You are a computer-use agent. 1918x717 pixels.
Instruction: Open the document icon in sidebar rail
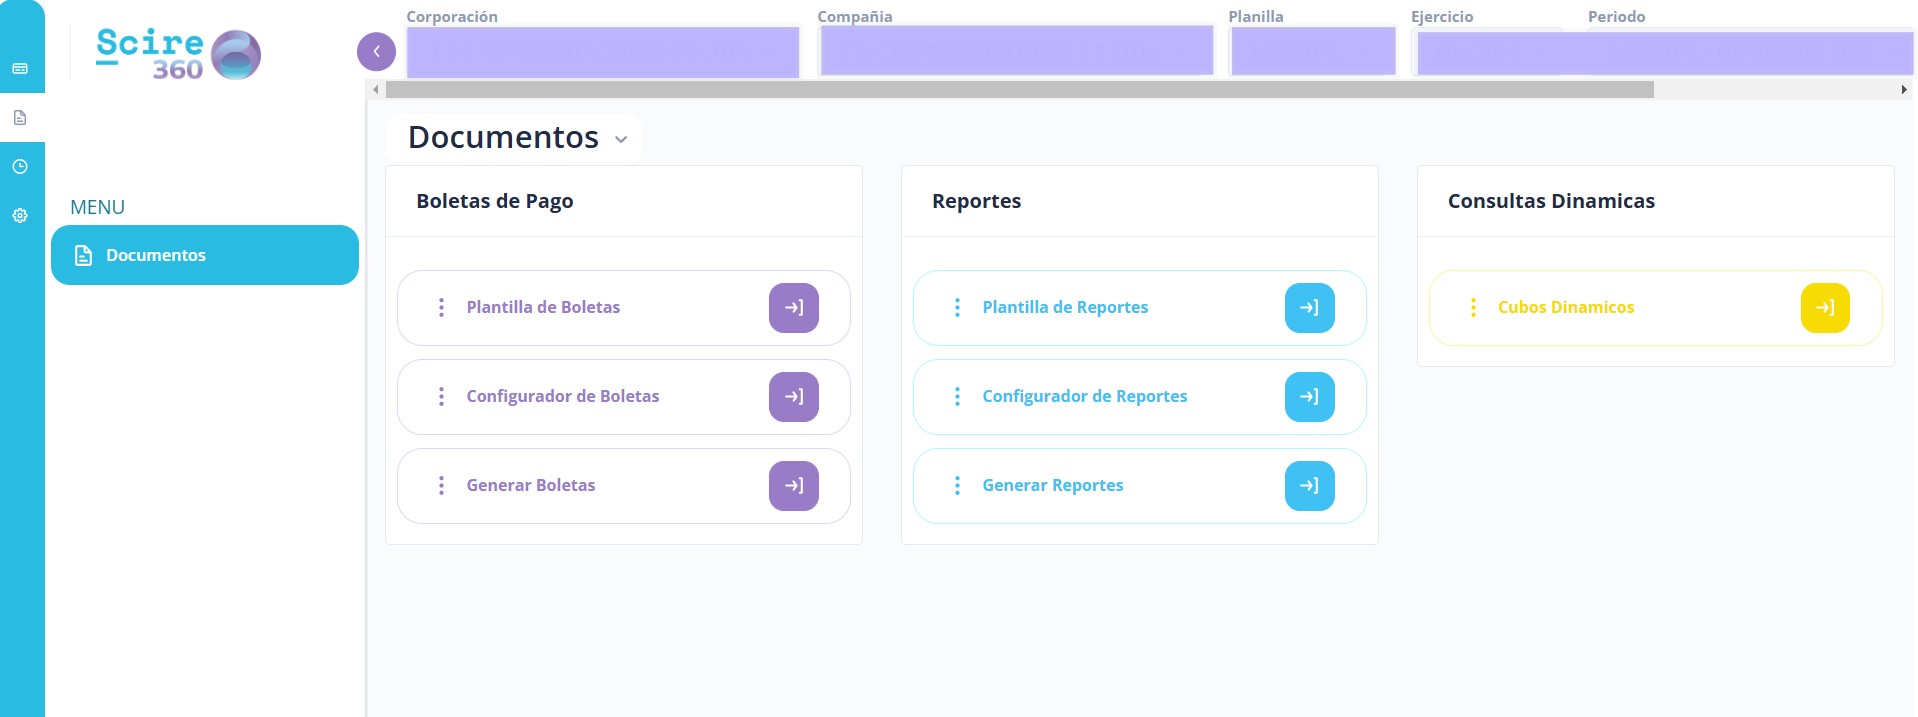(x=20, y=118)
